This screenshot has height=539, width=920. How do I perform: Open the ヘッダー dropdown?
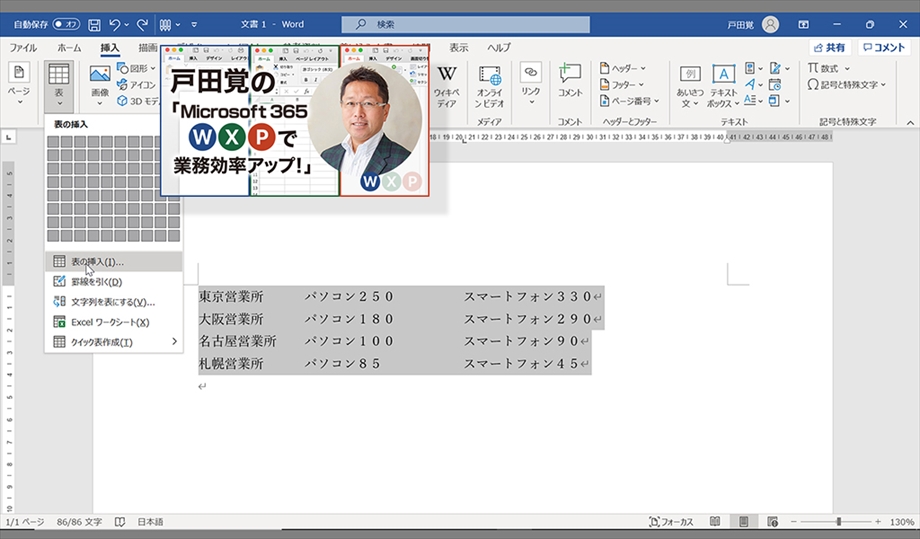pyautogui.click(x=623, y=69)
